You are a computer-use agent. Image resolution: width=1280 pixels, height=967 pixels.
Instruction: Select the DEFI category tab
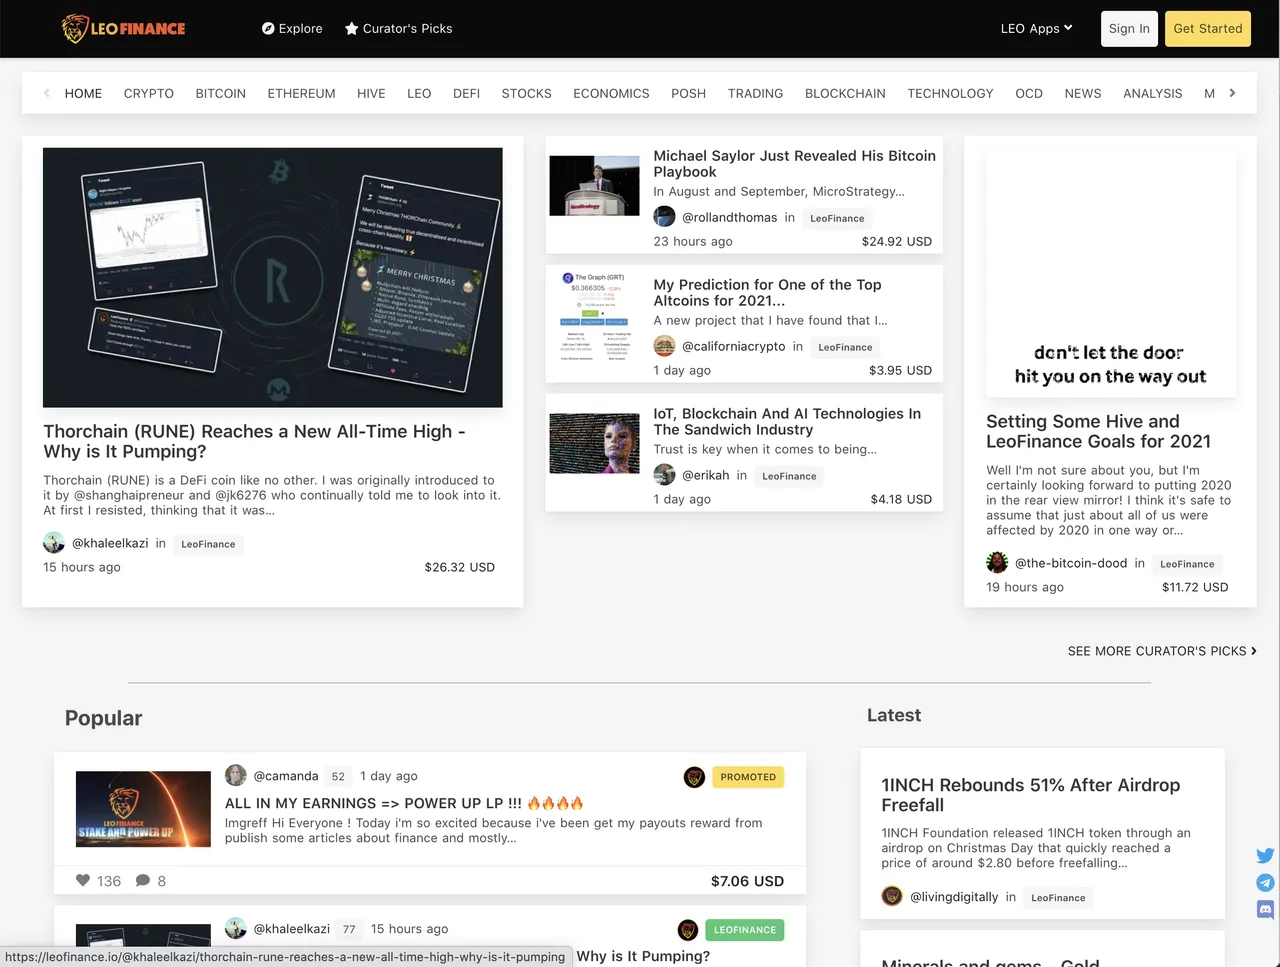pyautogui.click(x=466, y=93)
